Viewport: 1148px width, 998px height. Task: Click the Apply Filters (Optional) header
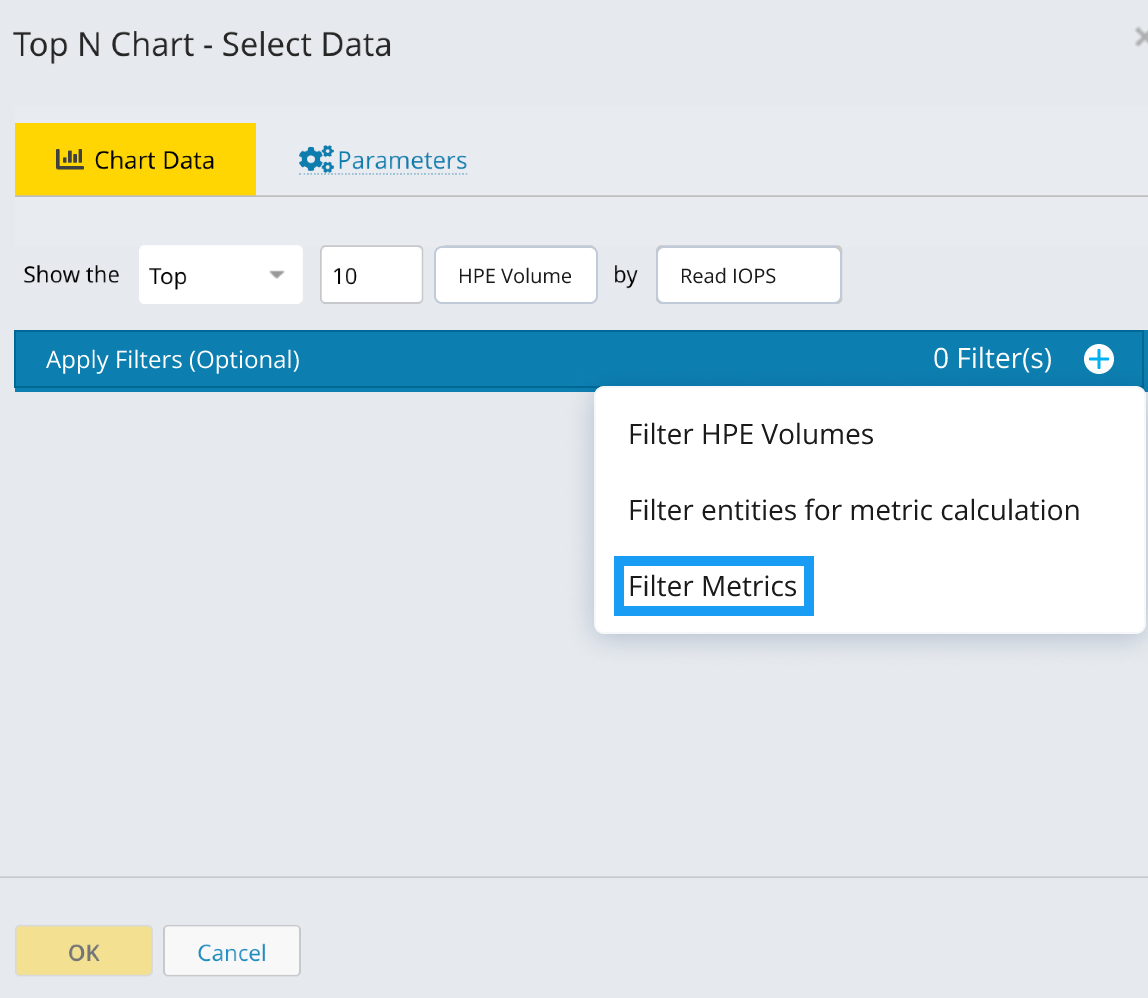(173, 360)
